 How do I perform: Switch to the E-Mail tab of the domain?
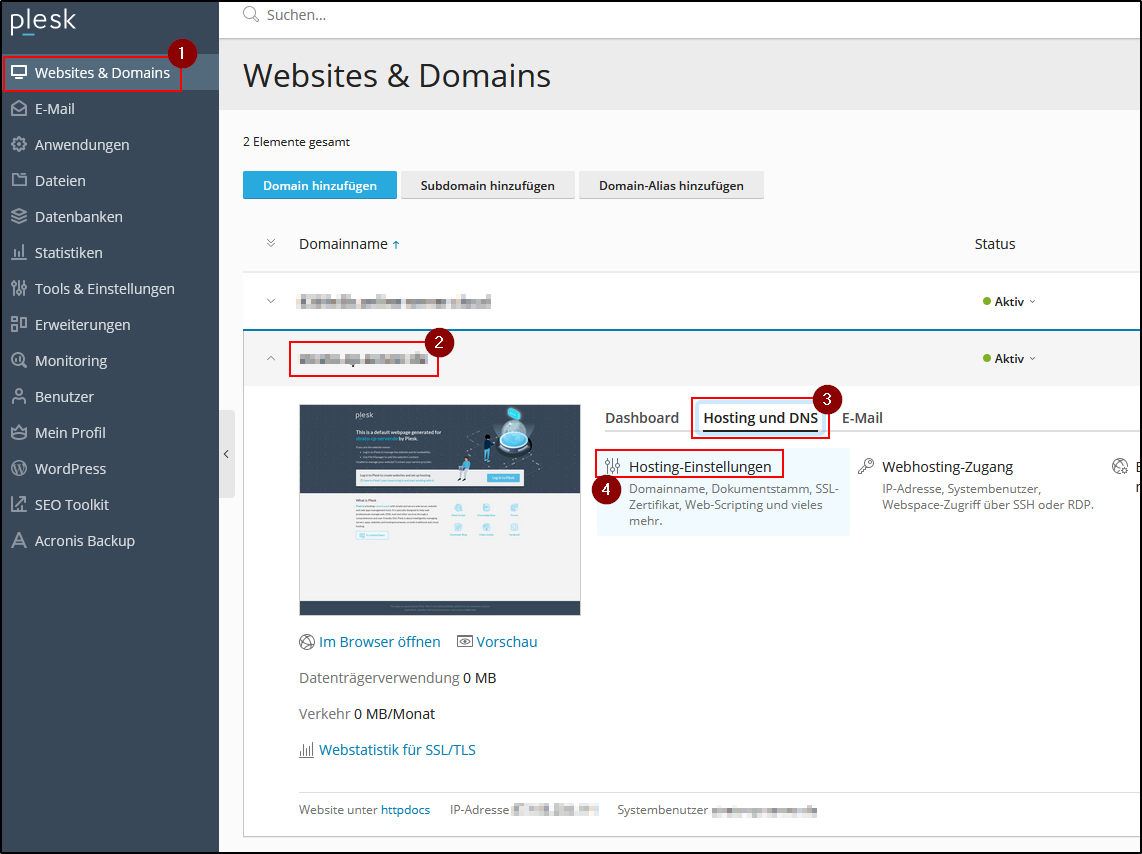[x=862, y=418]
